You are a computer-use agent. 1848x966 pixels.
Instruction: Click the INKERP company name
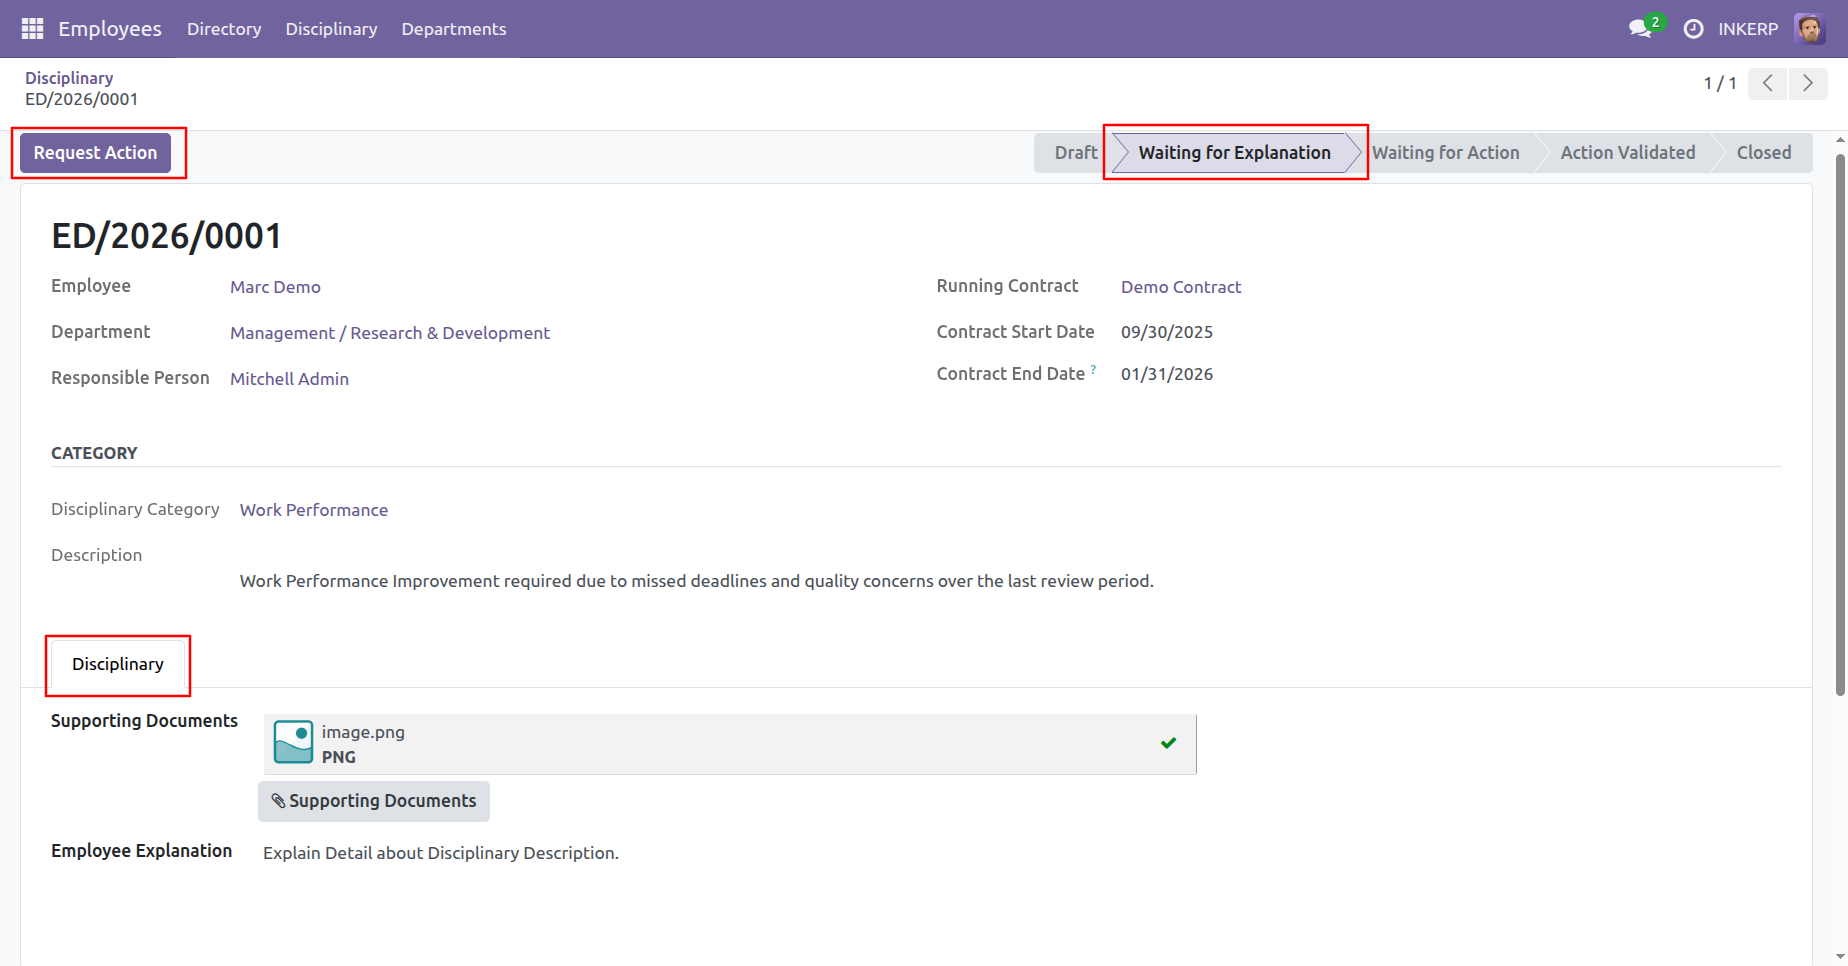pyautogui.click(x=1748, y=29)
